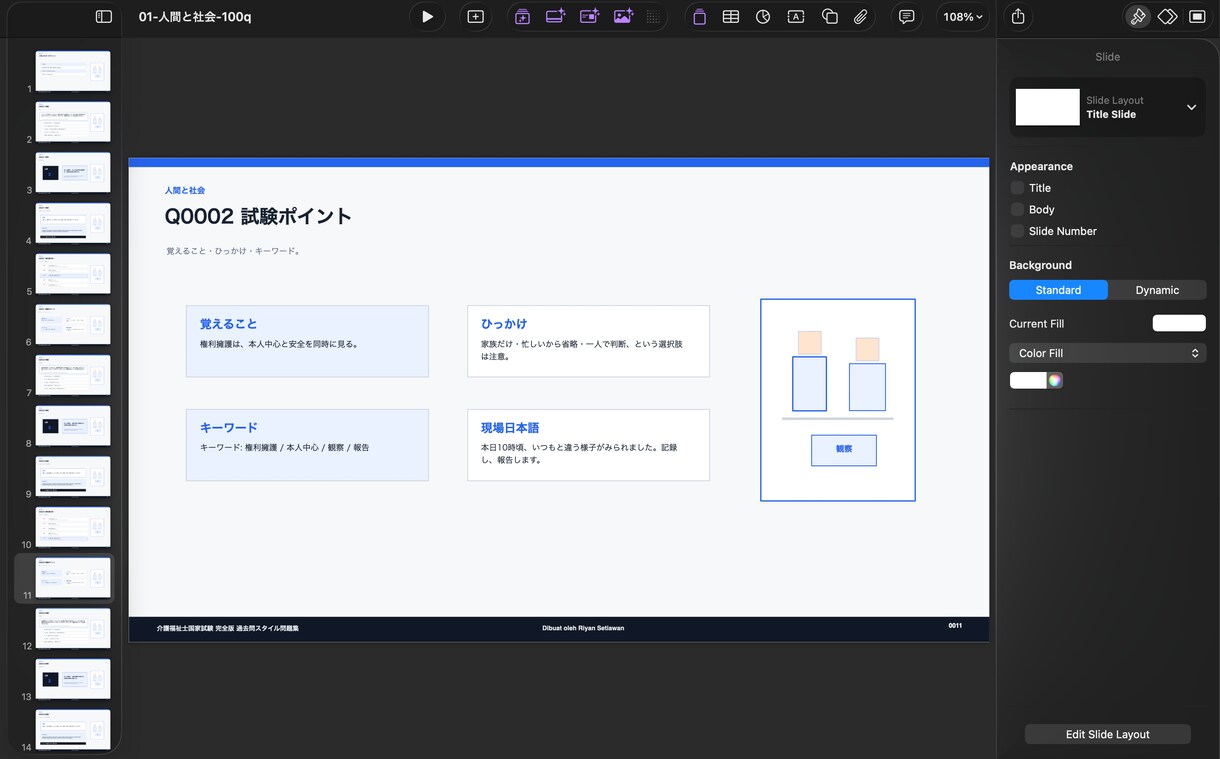Screen dimensions: 1220x759
Task: Select slide 2 thumbnail
Action: 73,122
